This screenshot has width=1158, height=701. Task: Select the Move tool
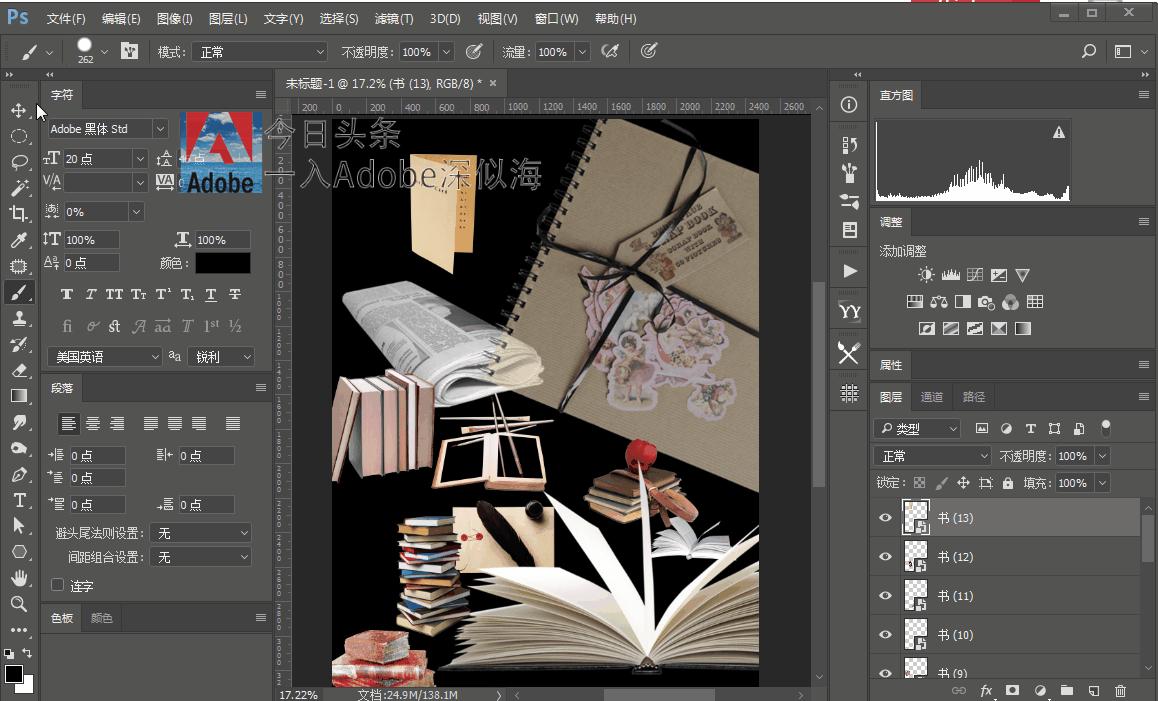18,110
